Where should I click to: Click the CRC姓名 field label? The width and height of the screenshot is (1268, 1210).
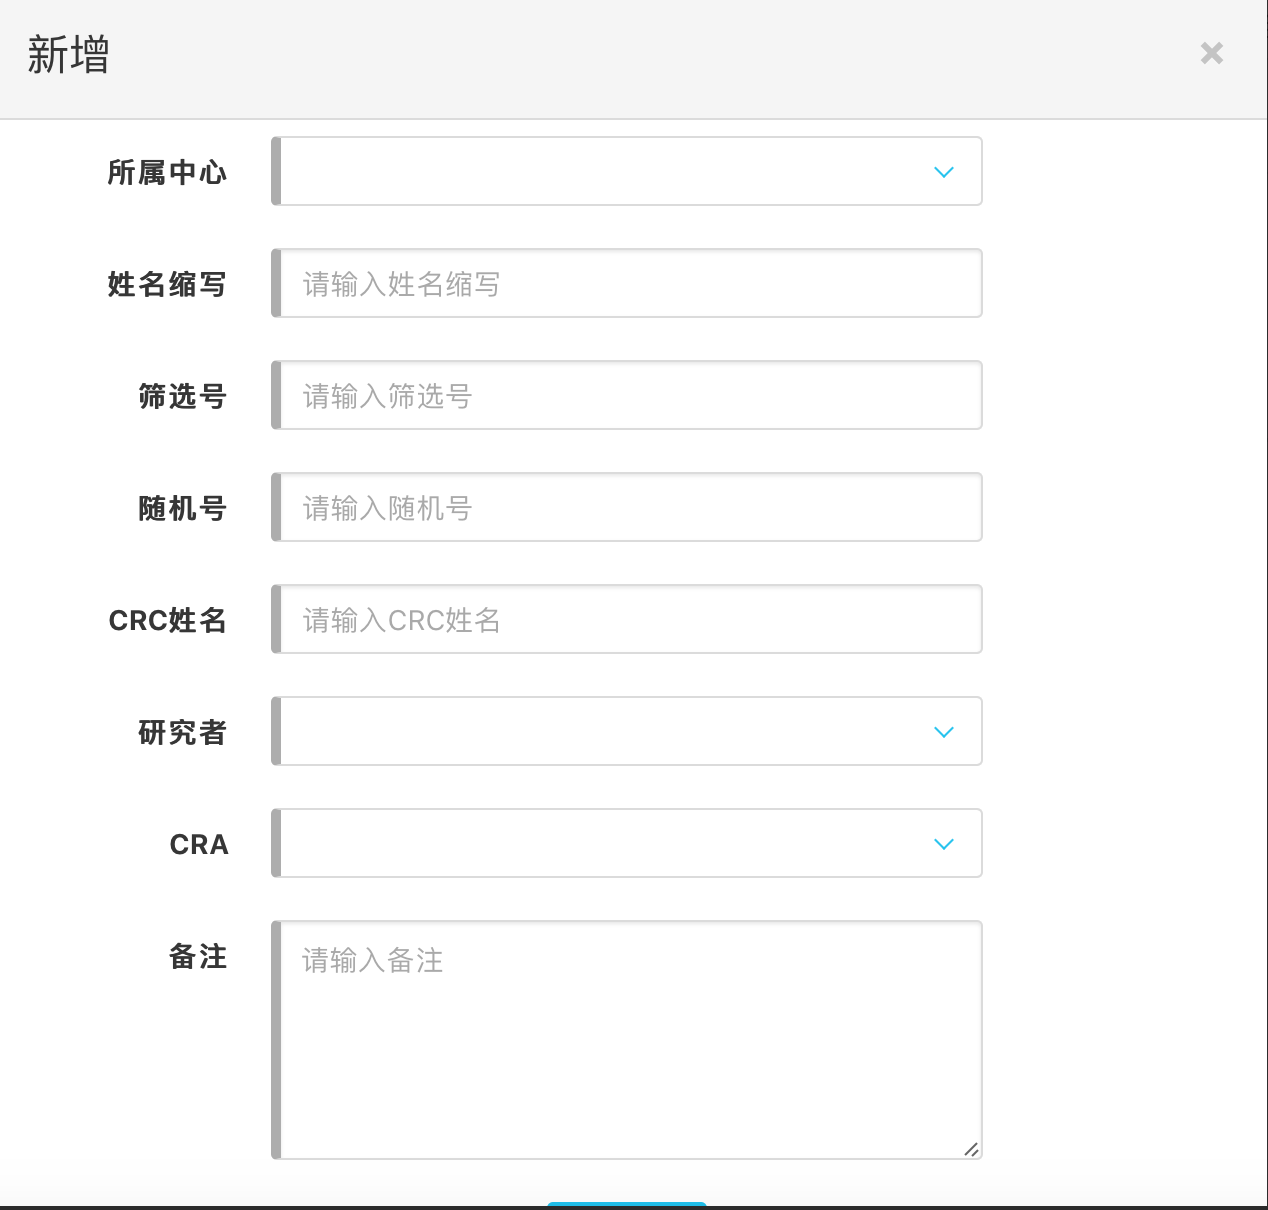point(167,620)
